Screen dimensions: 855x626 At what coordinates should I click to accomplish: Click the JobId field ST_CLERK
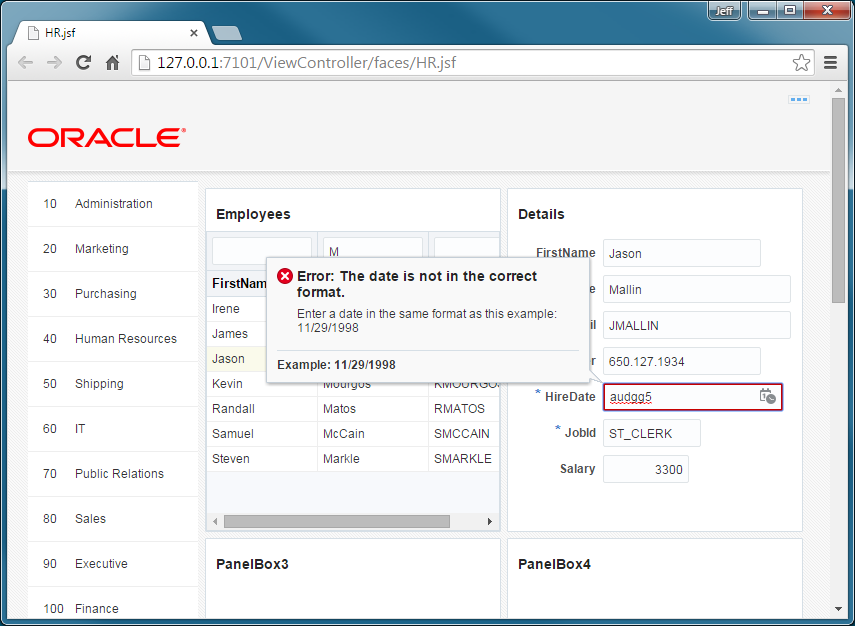pos(652,433)
